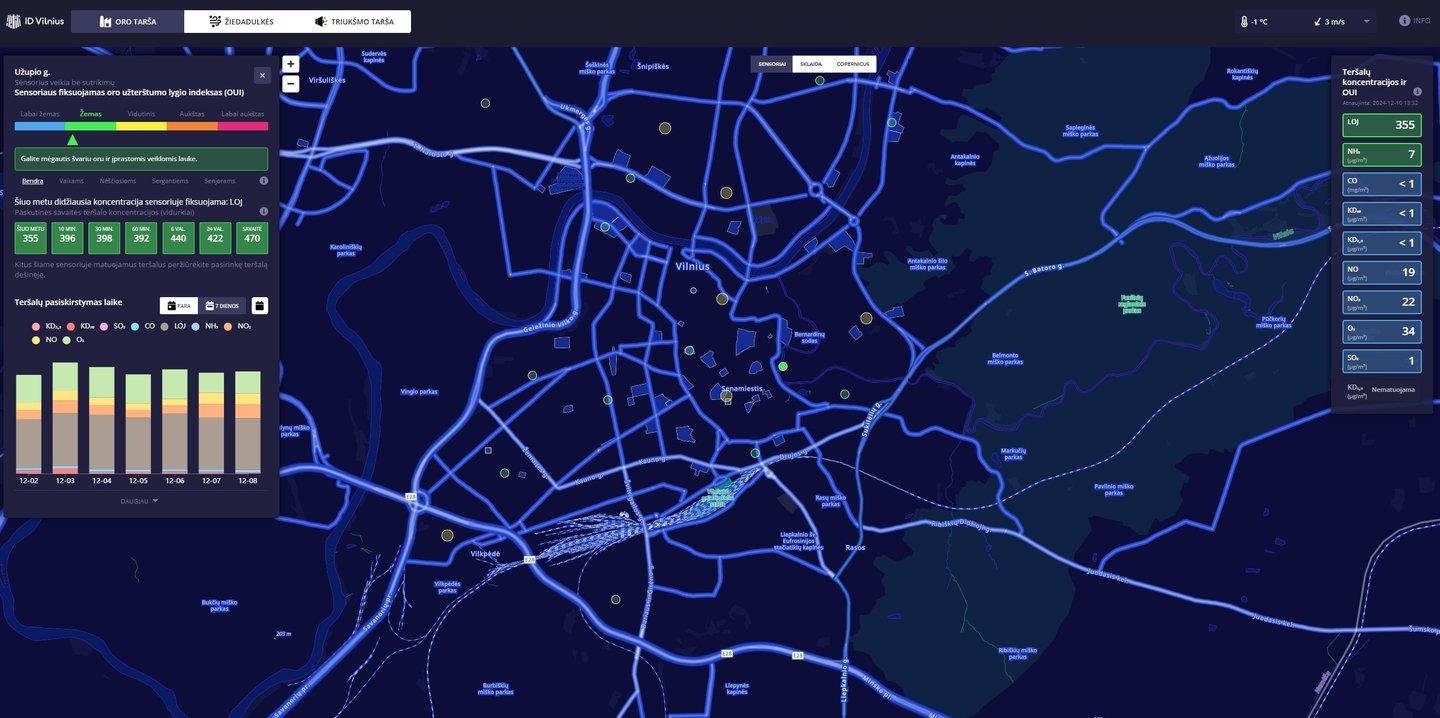
Task: Zoom in the map with plus button
Action: click(291, 64)
